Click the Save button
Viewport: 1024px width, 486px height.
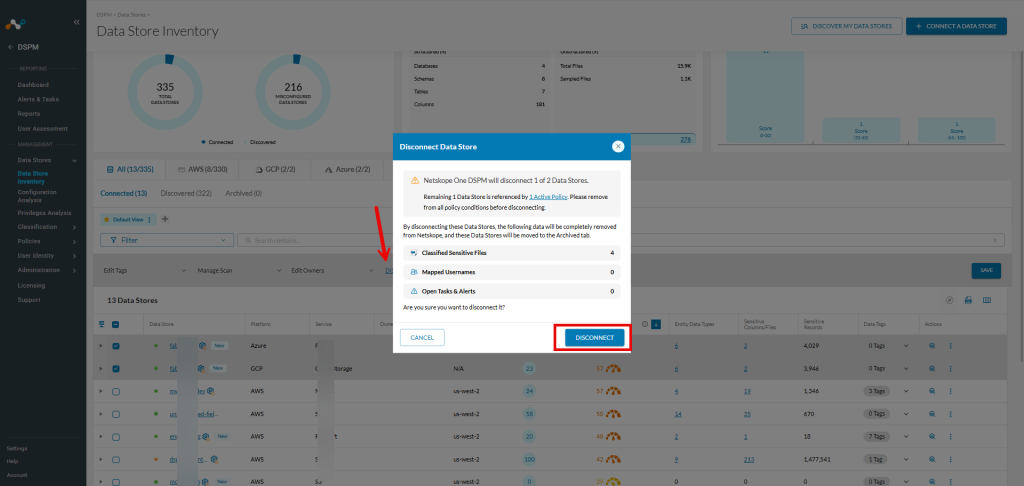pos(986,270)
